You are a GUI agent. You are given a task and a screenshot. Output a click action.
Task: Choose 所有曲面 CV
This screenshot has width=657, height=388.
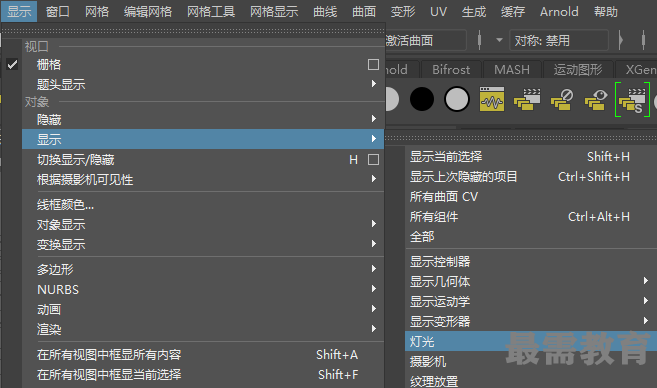pyautogui.click(x=531, y=197)
